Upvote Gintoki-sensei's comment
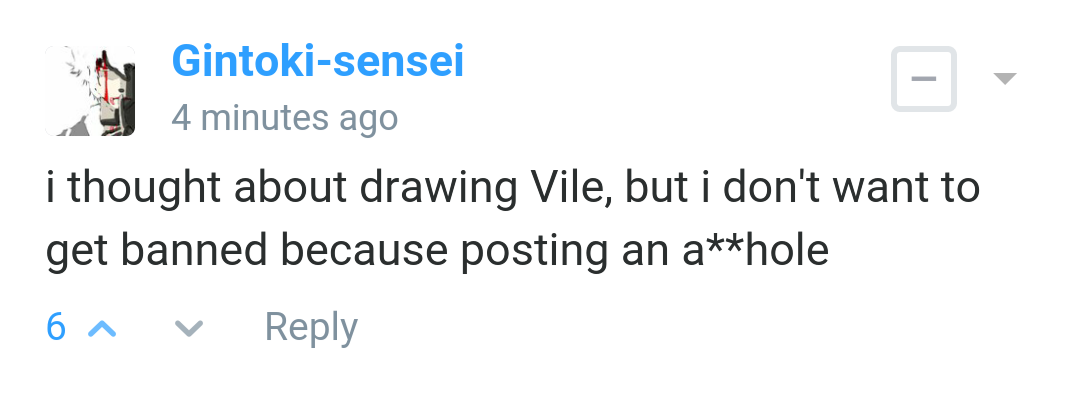This screenshot has height=398, width=1080. (x=102, y=328)
